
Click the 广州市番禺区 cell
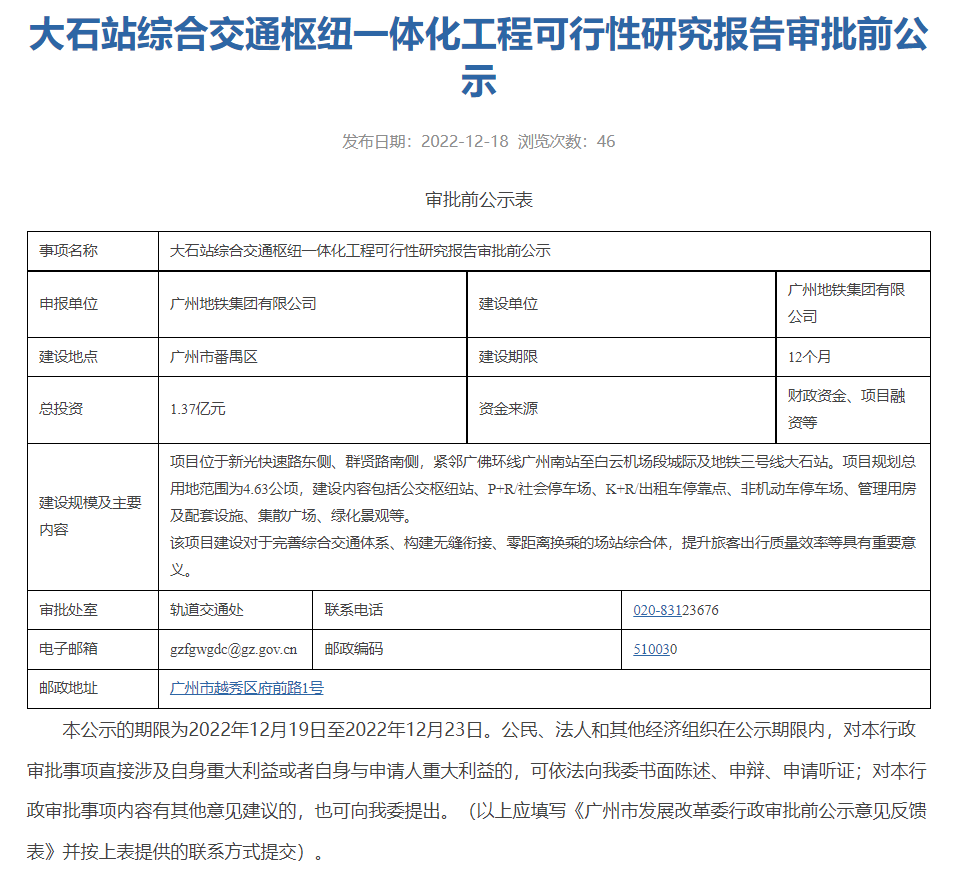pyautogui.click(x=312, y=357)
